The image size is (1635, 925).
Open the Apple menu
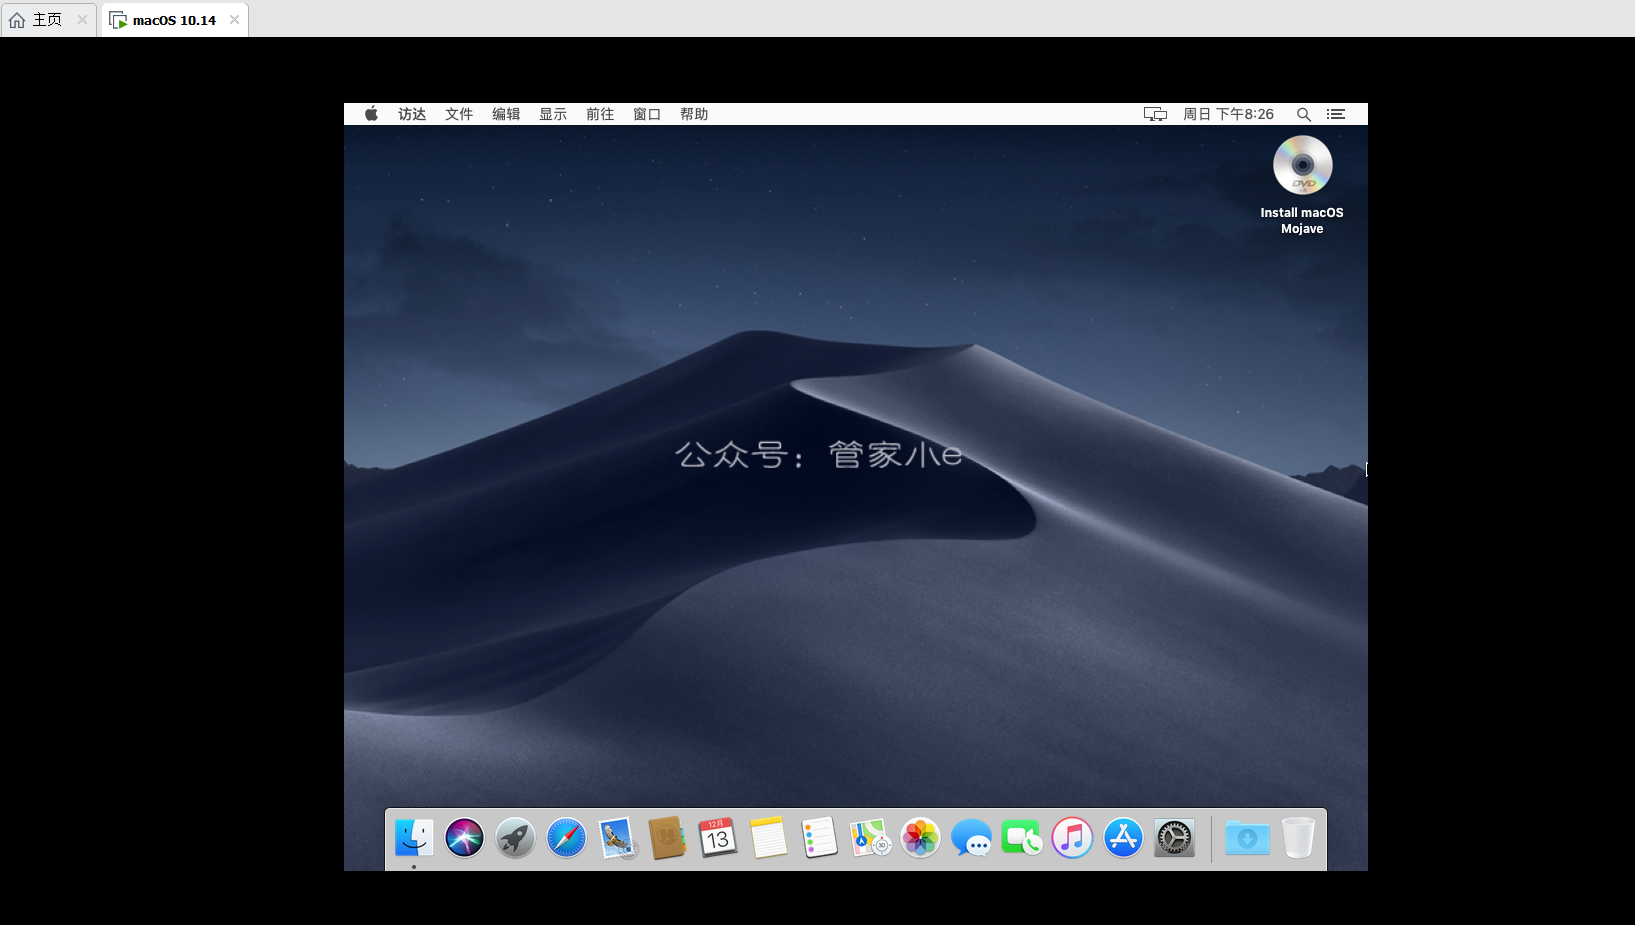coord(371,114)
